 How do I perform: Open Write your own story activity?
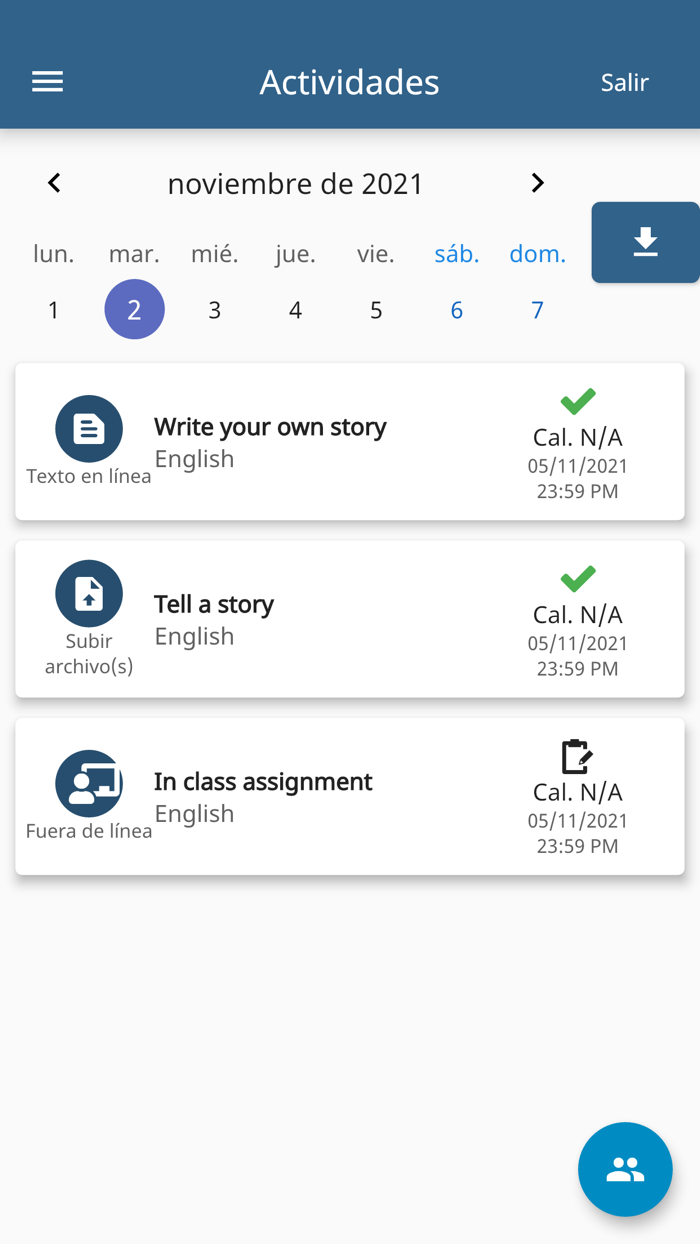[270, 427]
